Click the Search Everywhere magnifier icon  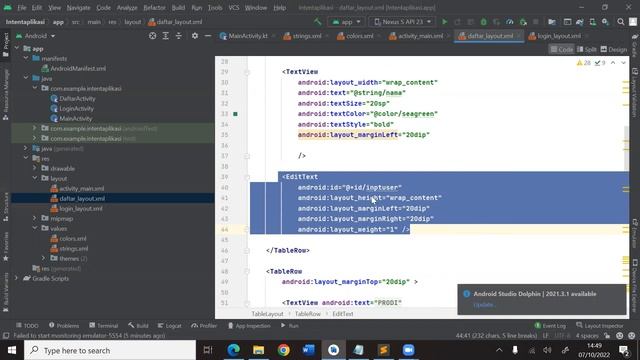(620, 22)
